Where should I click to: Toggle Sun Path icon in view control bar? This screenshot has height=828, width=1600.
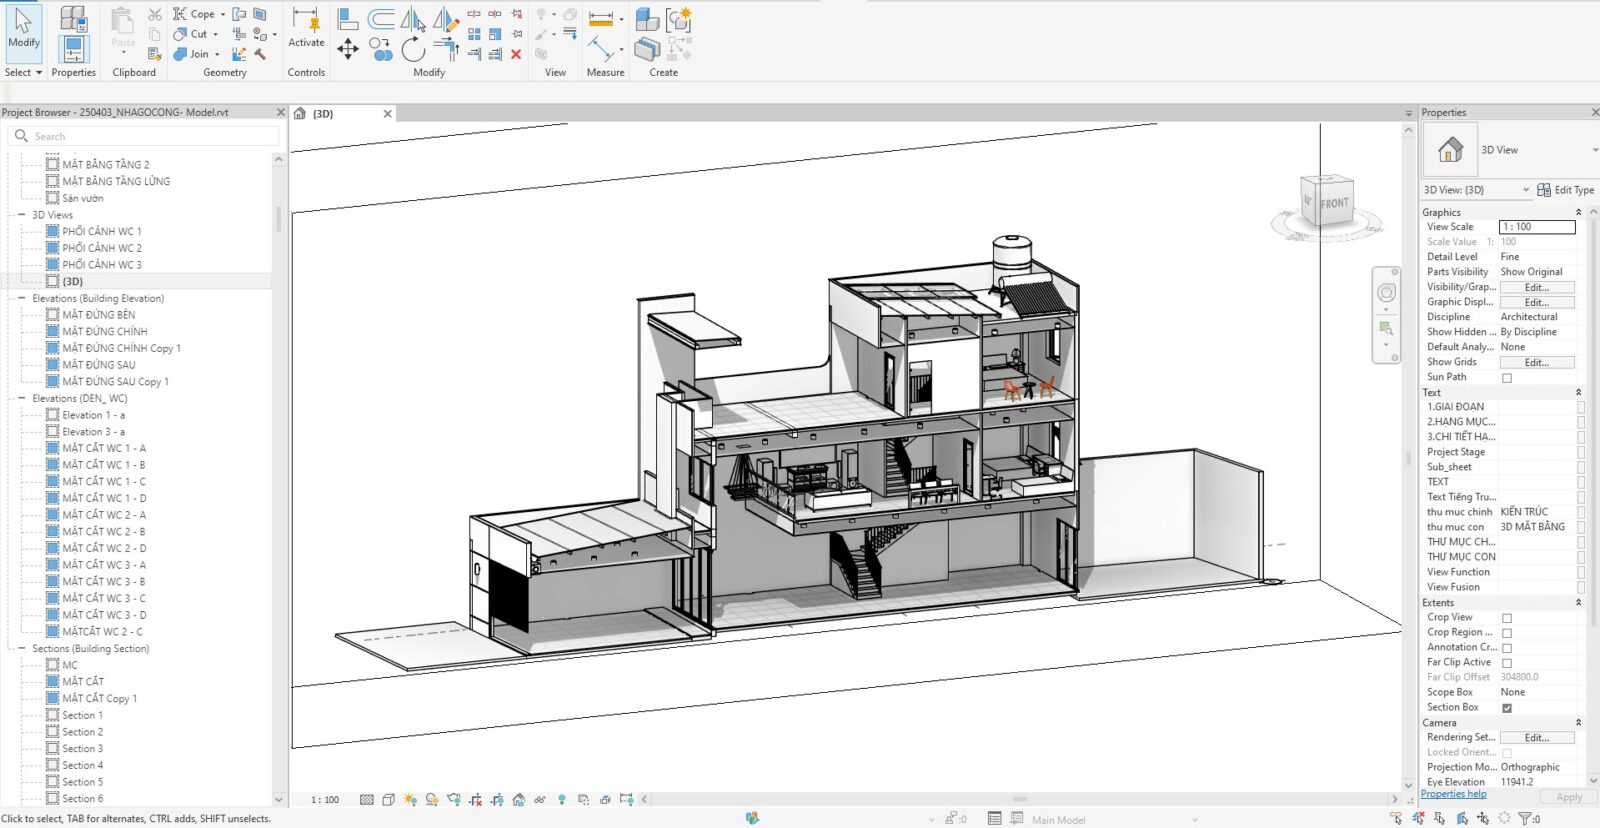point(410,800)
